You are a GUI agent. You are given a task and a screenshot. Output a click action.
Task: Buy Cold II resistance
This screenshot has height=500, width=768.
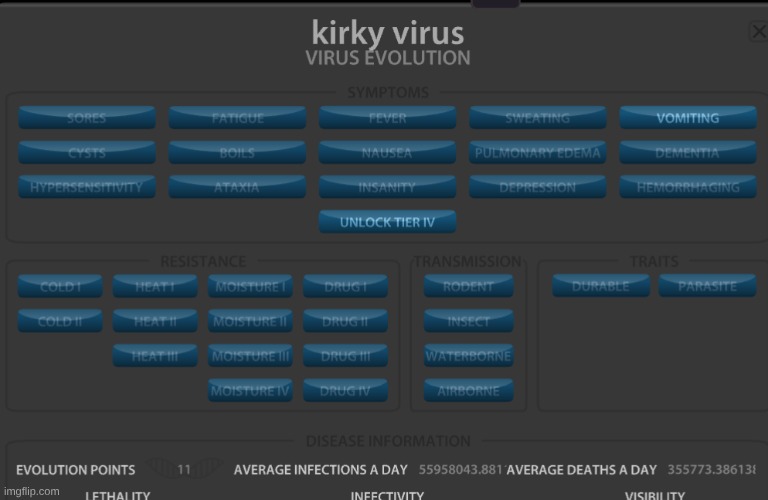click(60, 321)
